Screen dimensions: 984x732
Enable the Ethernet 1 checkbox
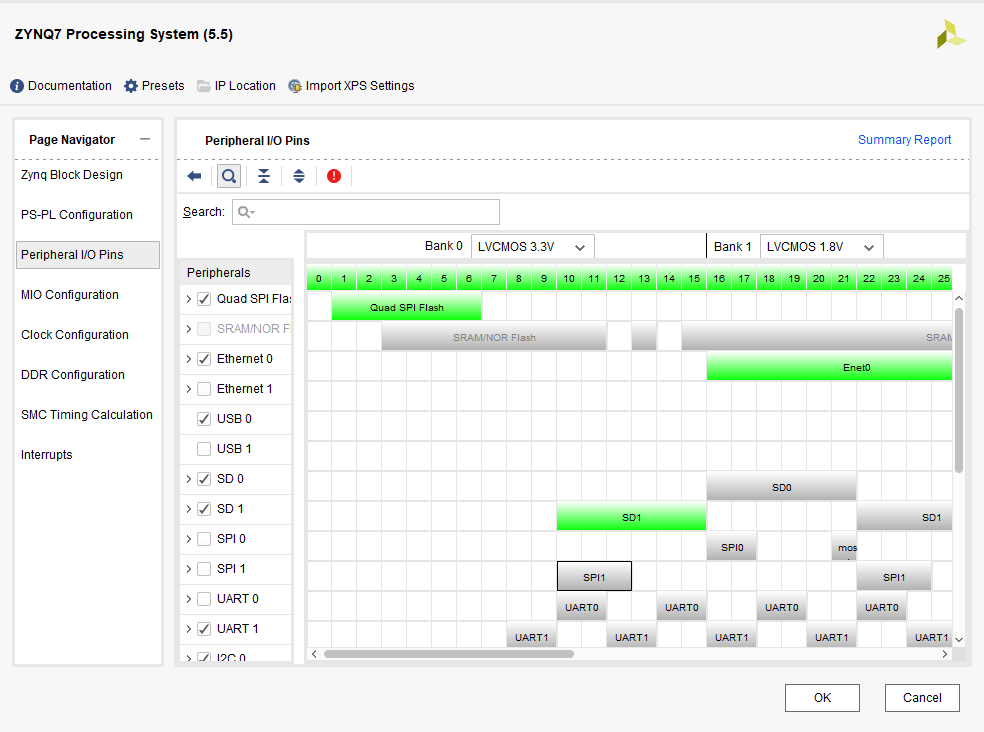(204, 389)
